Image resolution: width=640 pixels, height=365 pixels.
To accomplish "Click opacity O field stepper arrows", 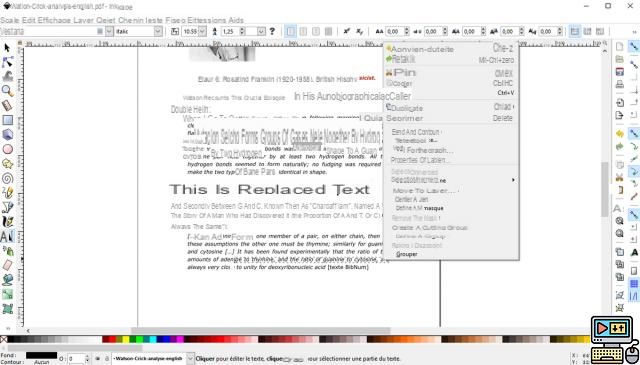I will (x=87, y=359).
